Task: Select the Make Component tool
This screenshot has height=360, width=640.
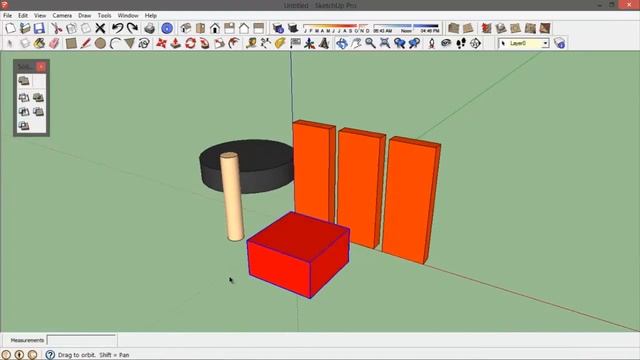Action: pos(25,43)
